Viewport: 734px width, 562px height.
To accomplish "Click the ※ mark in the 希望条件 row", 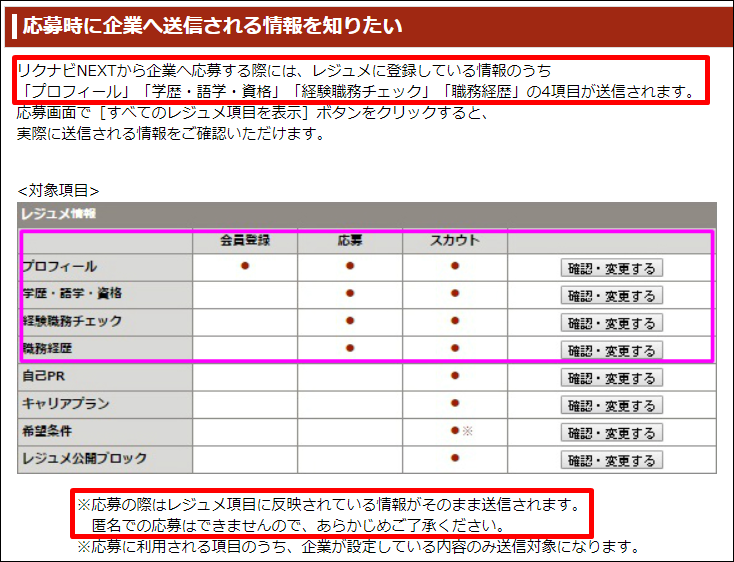I will (466, 431).
